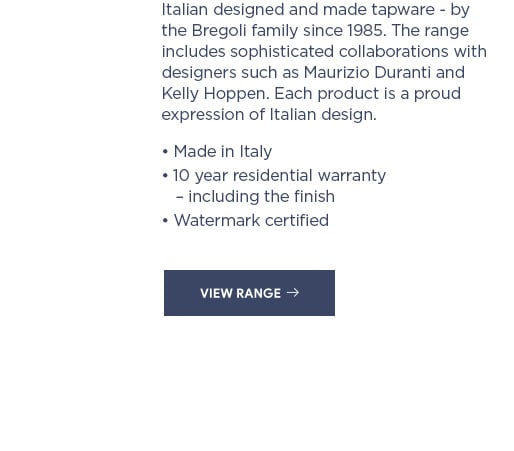Image resolution: width=514 pixels, height=451 pixels.
Task: Click the 'Watermark certified' bullet text
Action: (251, 220)
